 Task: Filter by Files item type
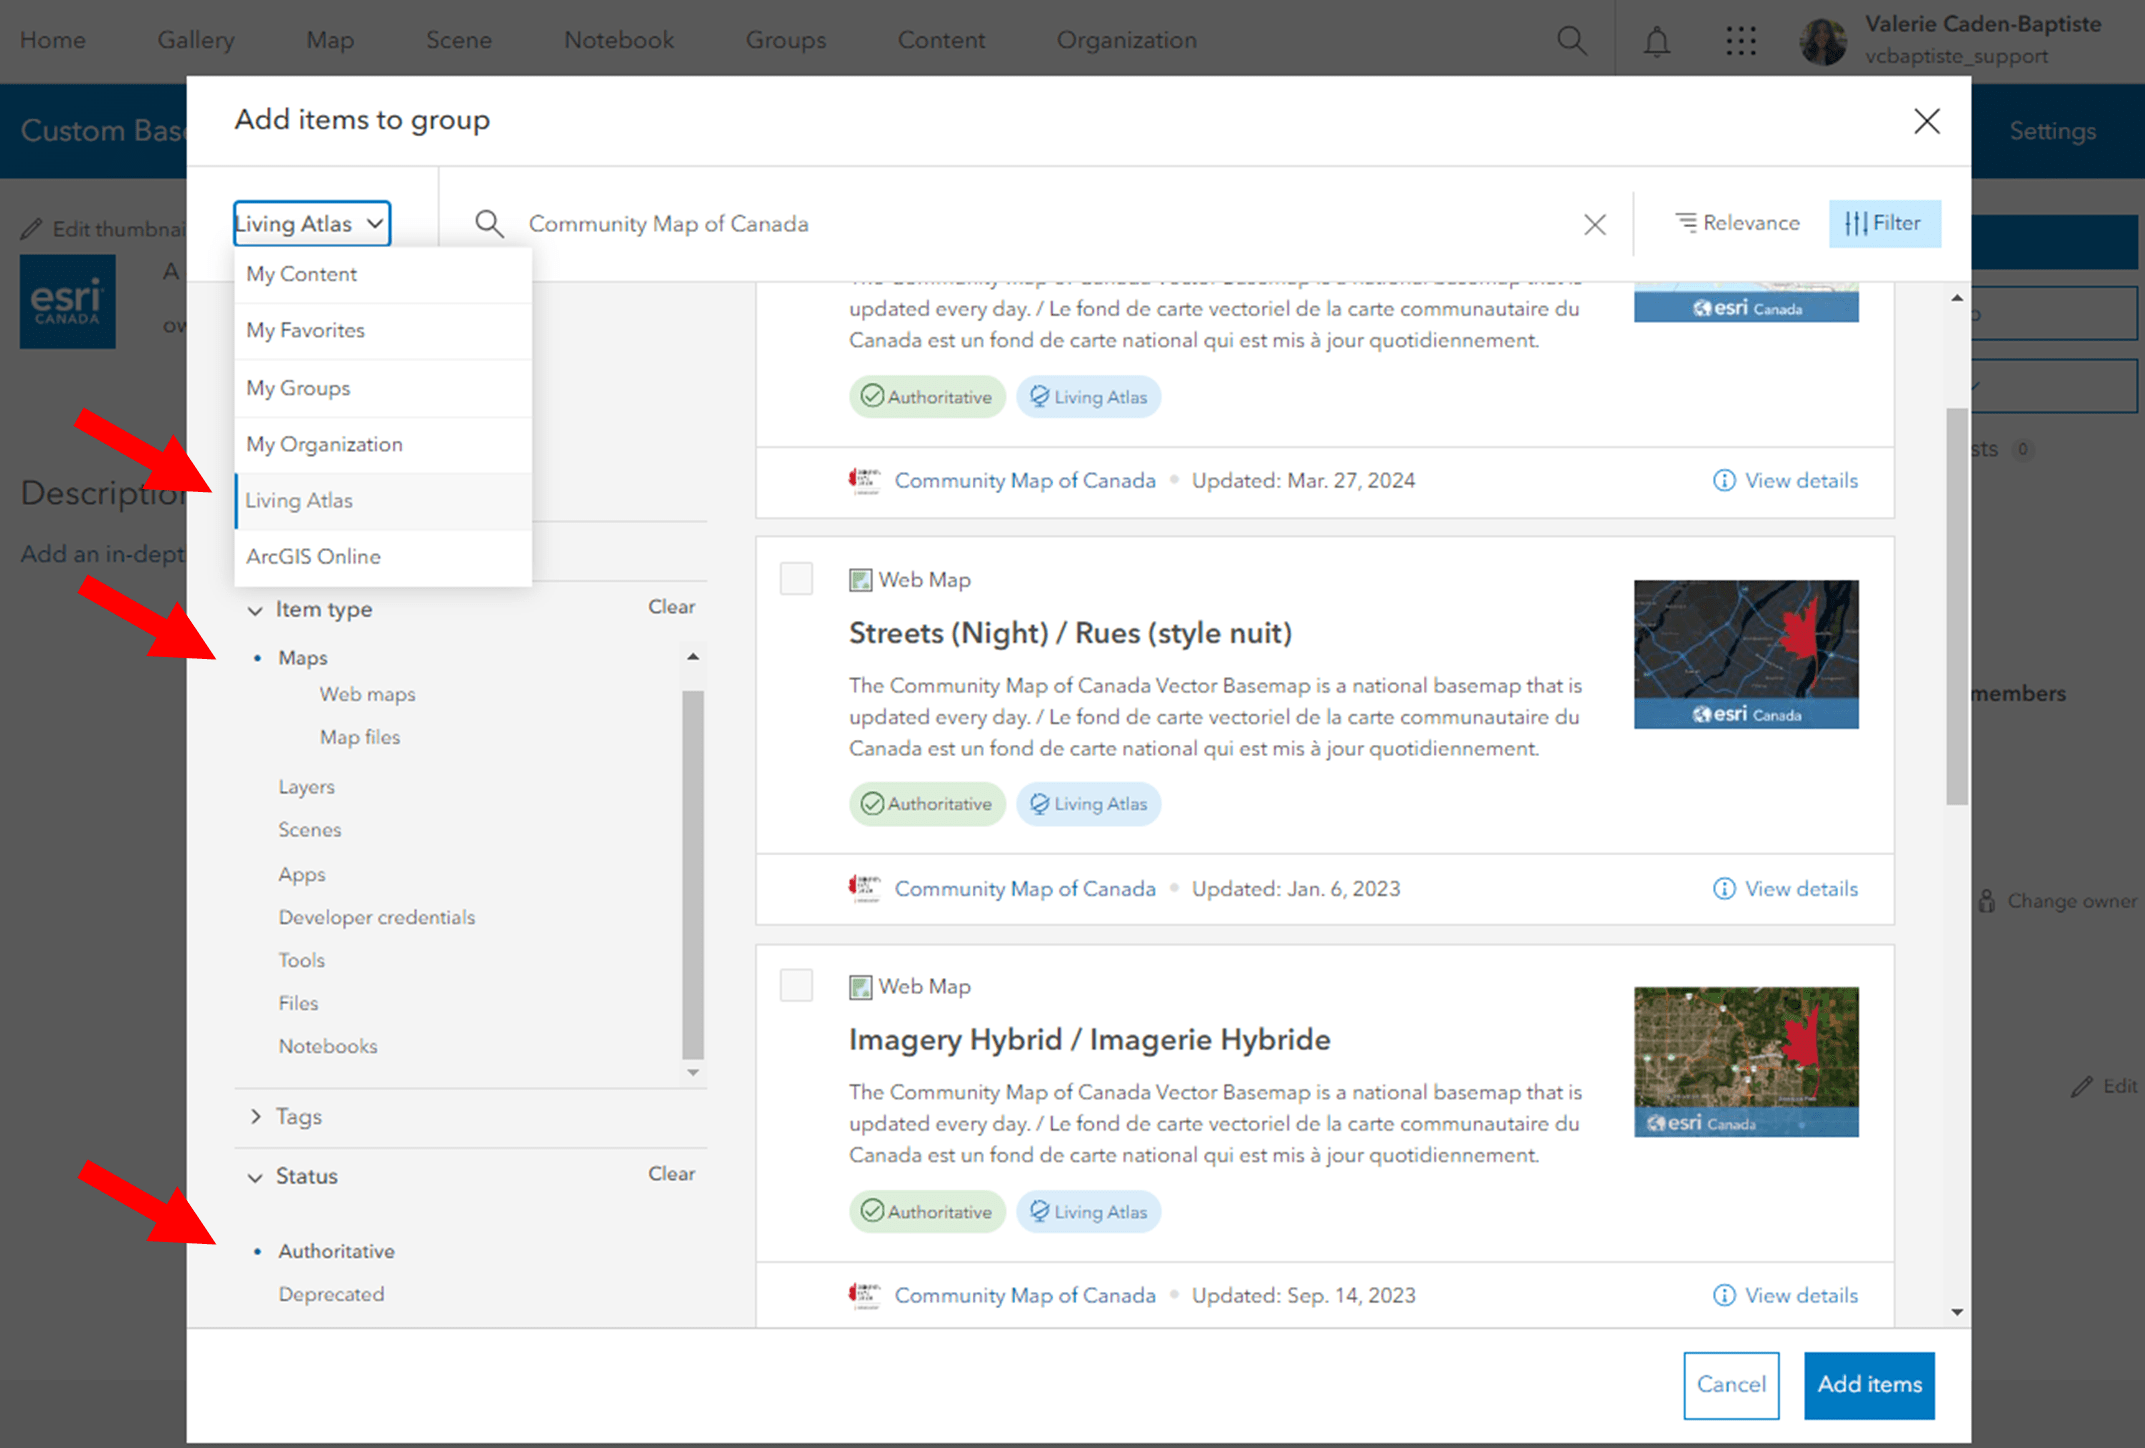click(298, 1003)
